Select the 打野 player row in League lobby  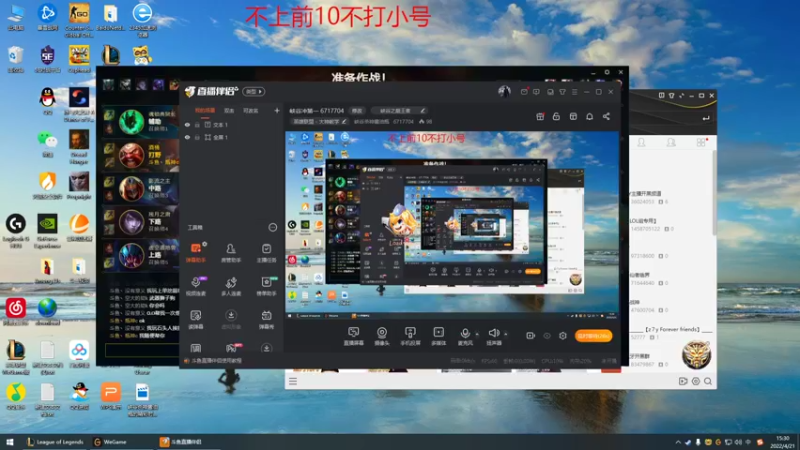click(140, 156)
